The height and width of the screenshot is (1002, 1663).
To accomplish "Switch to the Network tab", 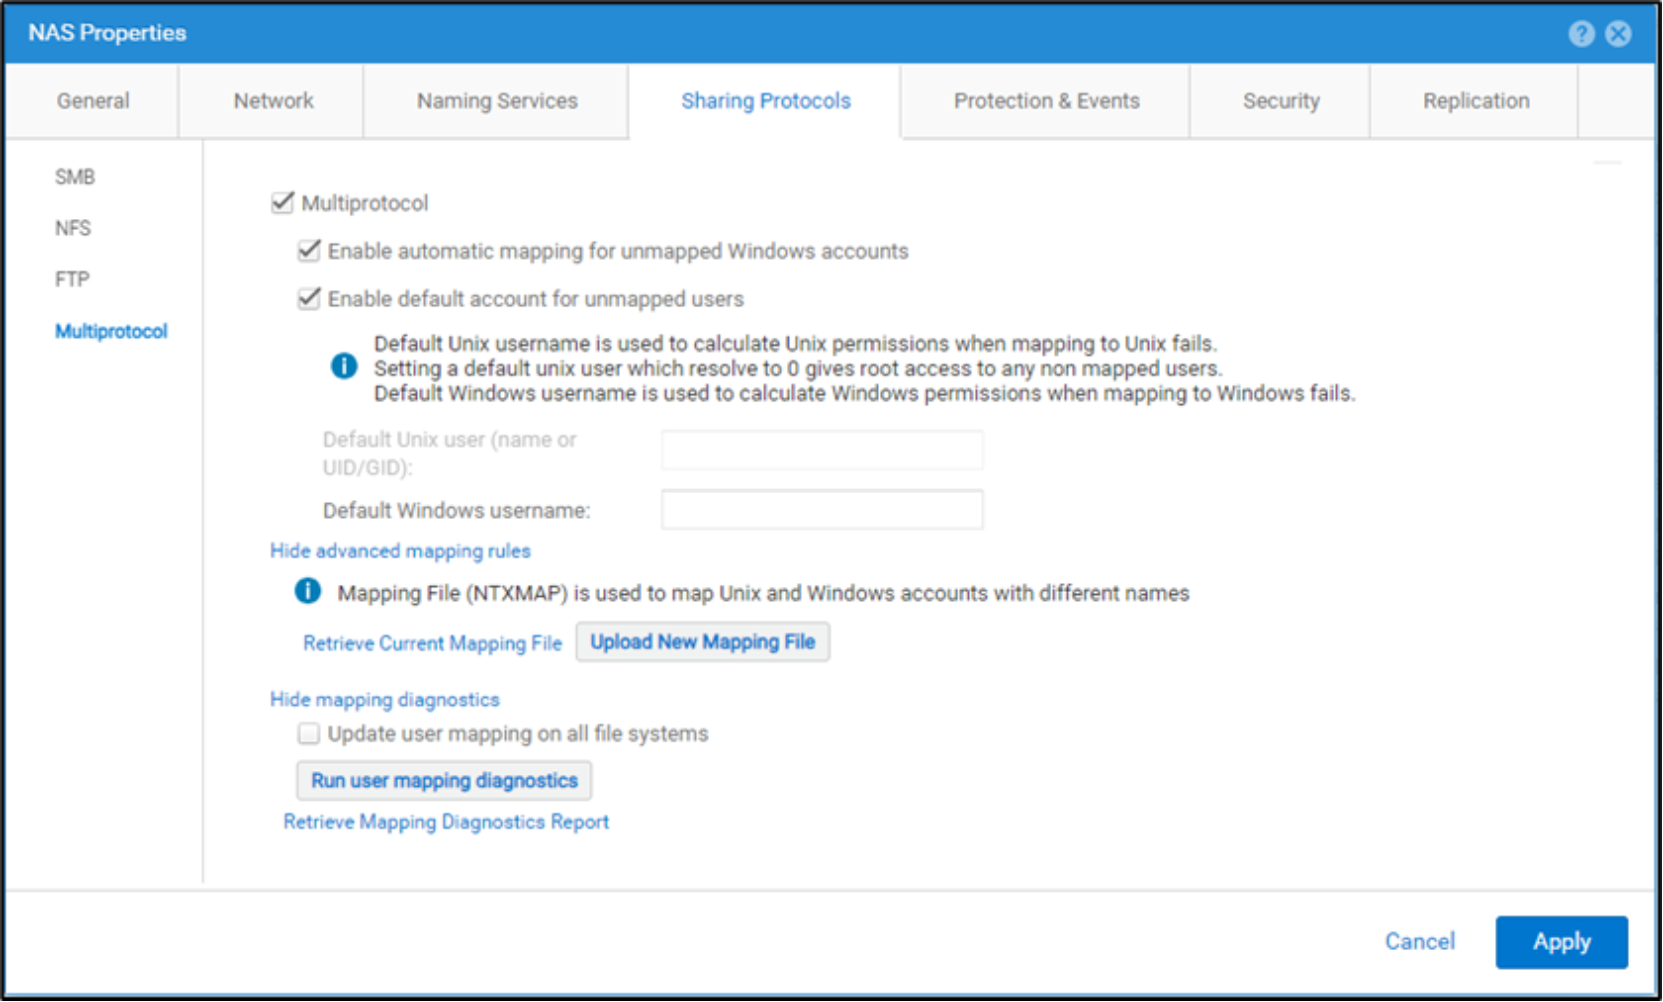I will click(x=273, y=101).
